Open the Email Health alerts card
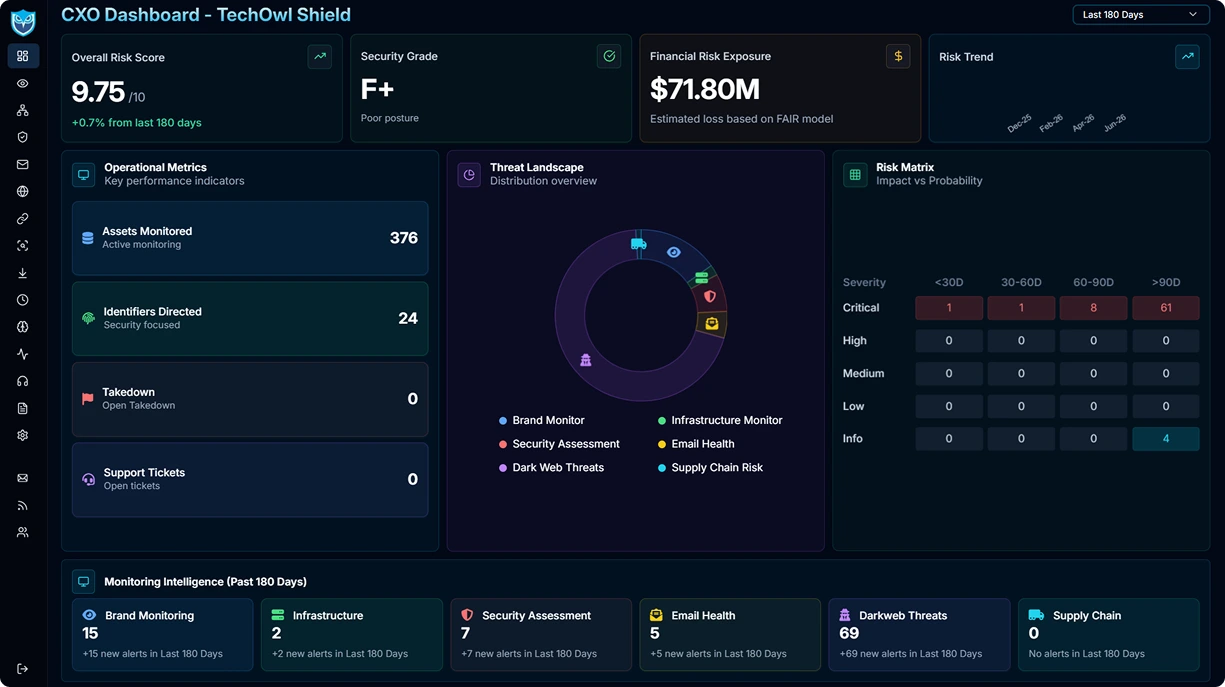Image resolution: width=1225 pixels, height=687 pixels. click(x=730, y=634)
